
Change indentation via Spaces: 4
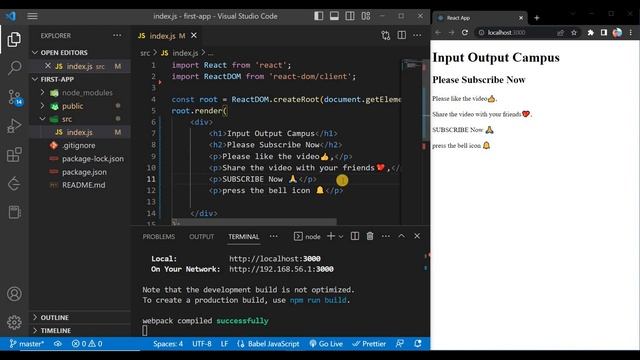168,344
